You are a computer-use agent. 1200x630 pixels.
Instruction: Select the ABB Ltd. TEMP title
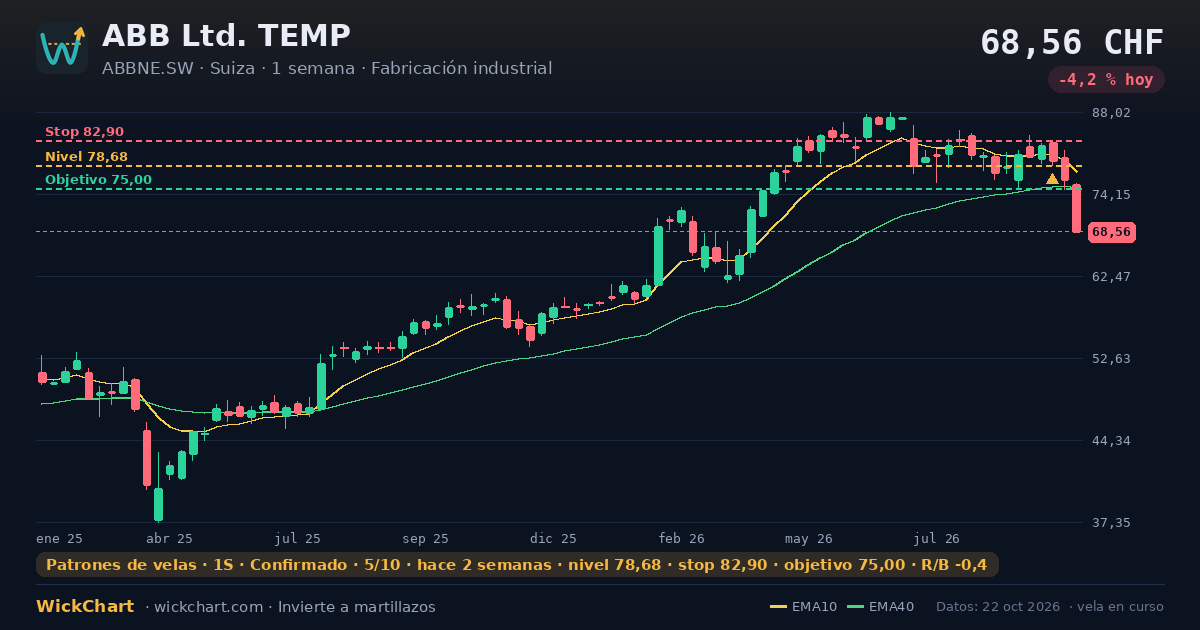(x=226, y=36)
